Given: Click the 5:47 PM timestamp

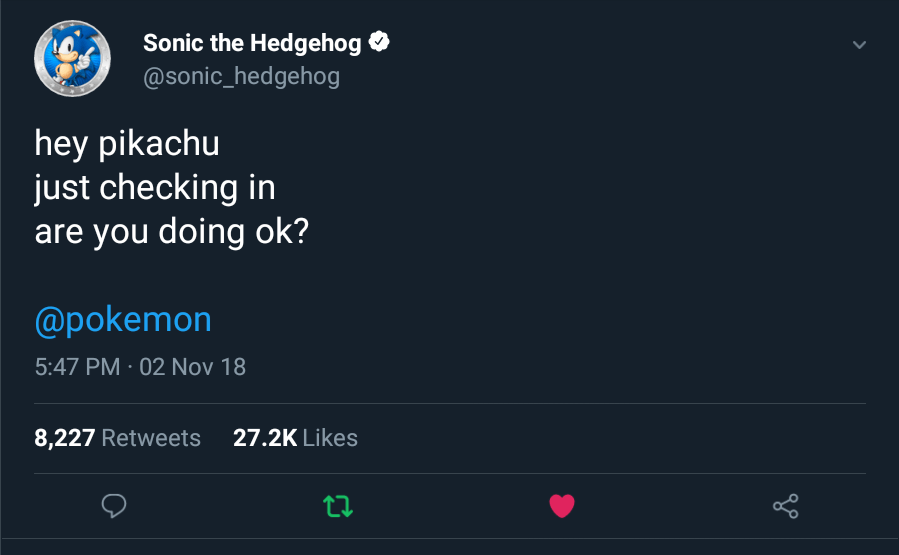Looking at the screenshot, I should 77,367.
